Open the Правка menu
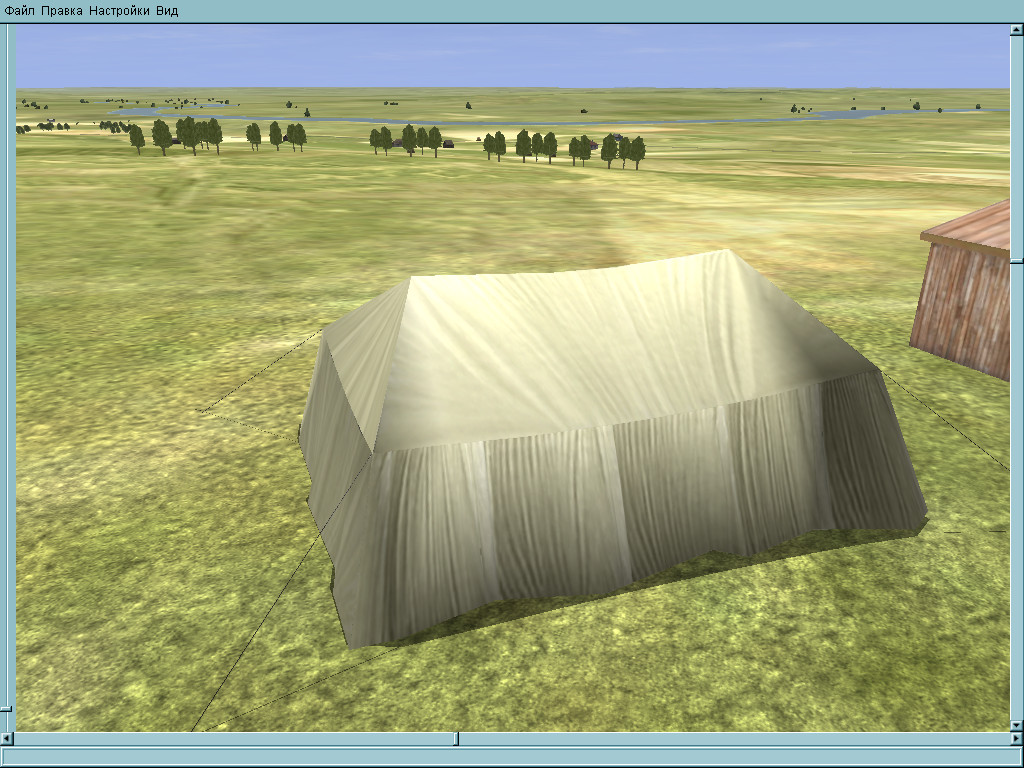The height and width of the screenshot is (768, 1024). (x=61, y=11)
